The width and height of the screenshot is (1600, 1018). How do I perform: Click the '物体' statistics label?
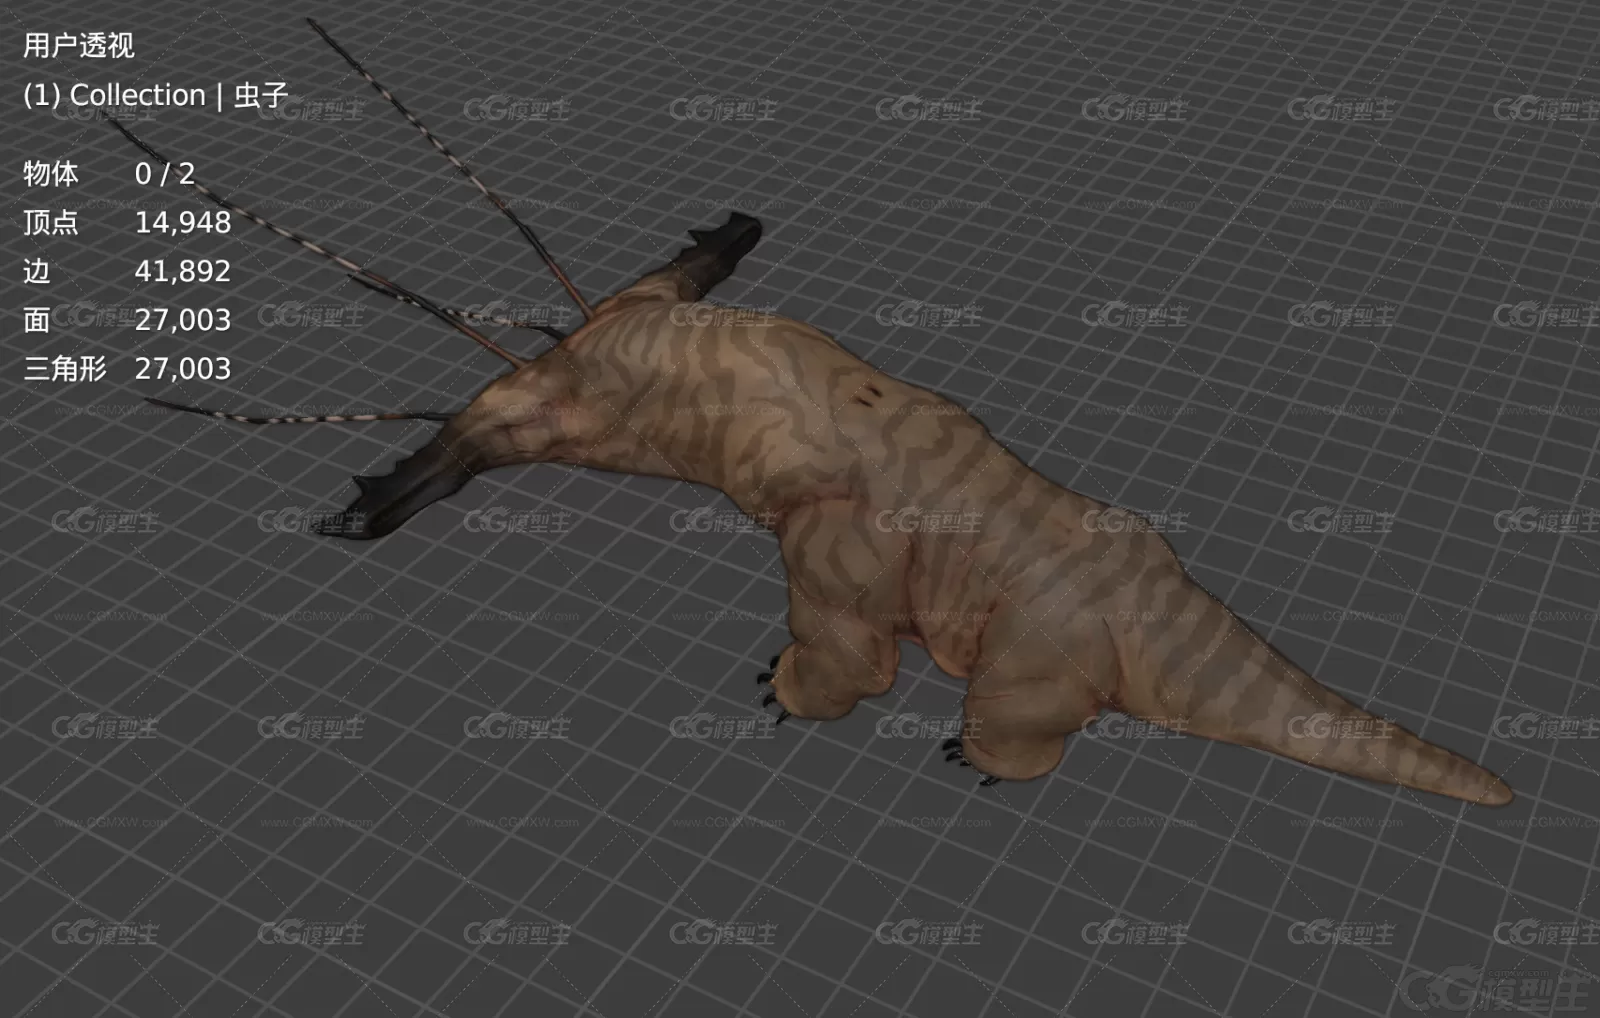point(50,174)
